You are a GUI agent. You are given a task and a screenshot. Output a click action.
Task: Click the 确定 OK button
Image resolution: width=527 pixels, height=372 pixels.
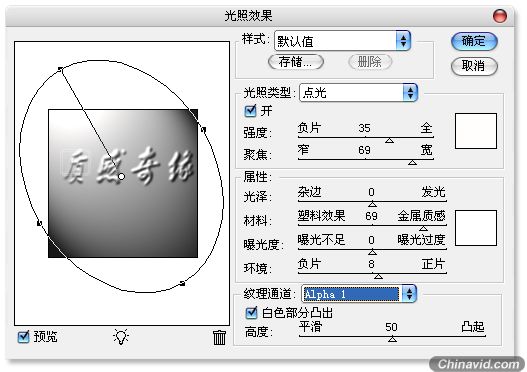pos(474,41)
